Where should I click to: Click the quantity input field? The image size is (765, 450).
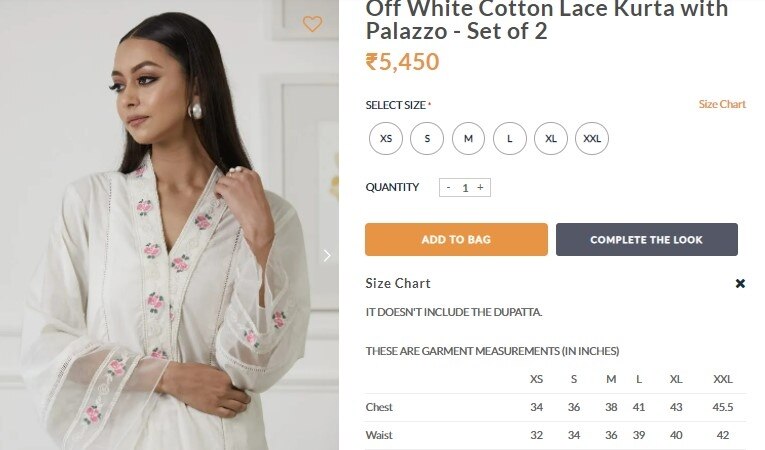(x=464, y=187)
